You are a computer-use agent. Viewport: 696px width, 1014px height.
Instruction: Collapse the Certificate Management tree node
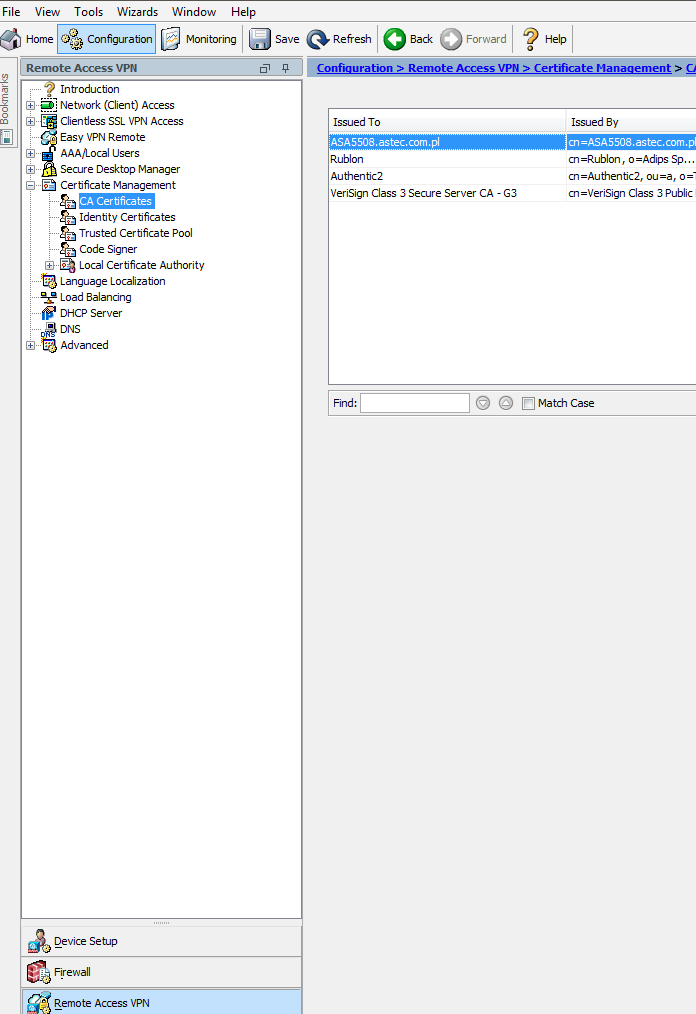click(x=31, y=185)
